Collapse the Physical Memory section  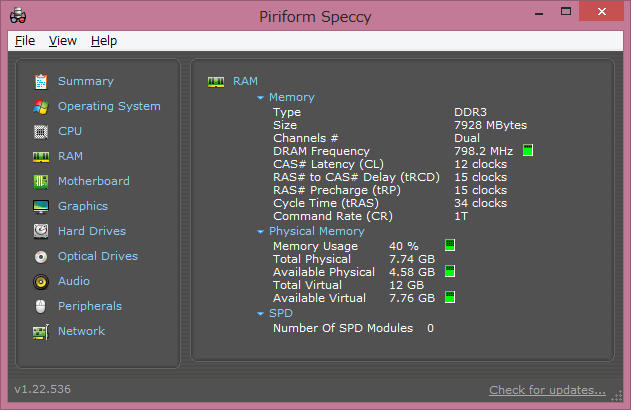260,231
